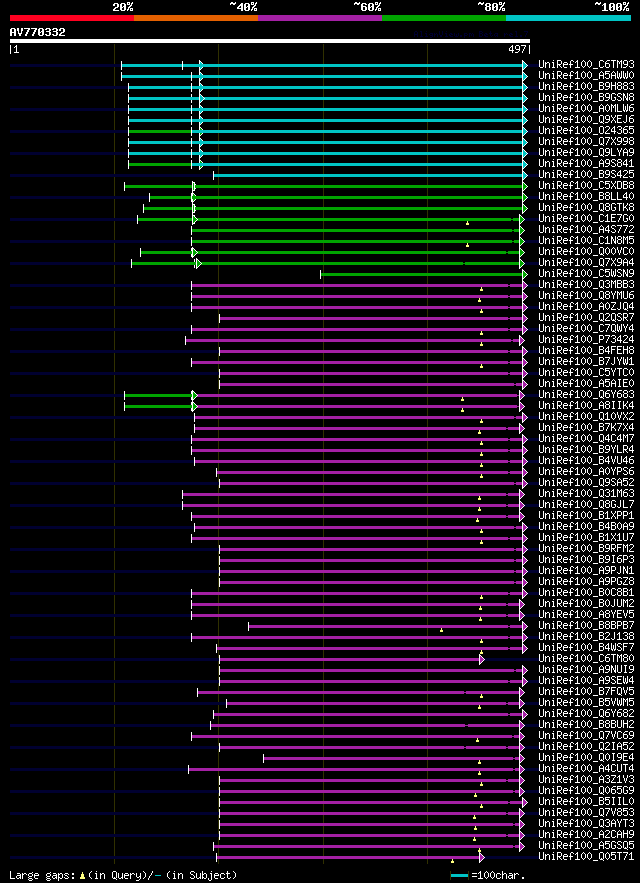Click the cyan arrowhead ending the B9S425 alignment
The height and width of the screenshot is (883, 640).
pyautogui.click(x=525, y=175)
